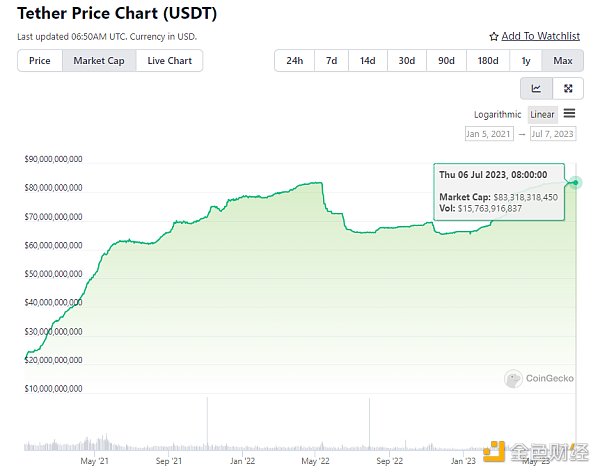Viewport: 600px width, 473px height.
Task: Select the Market Cap tab
Action: [x=99, y=60]
